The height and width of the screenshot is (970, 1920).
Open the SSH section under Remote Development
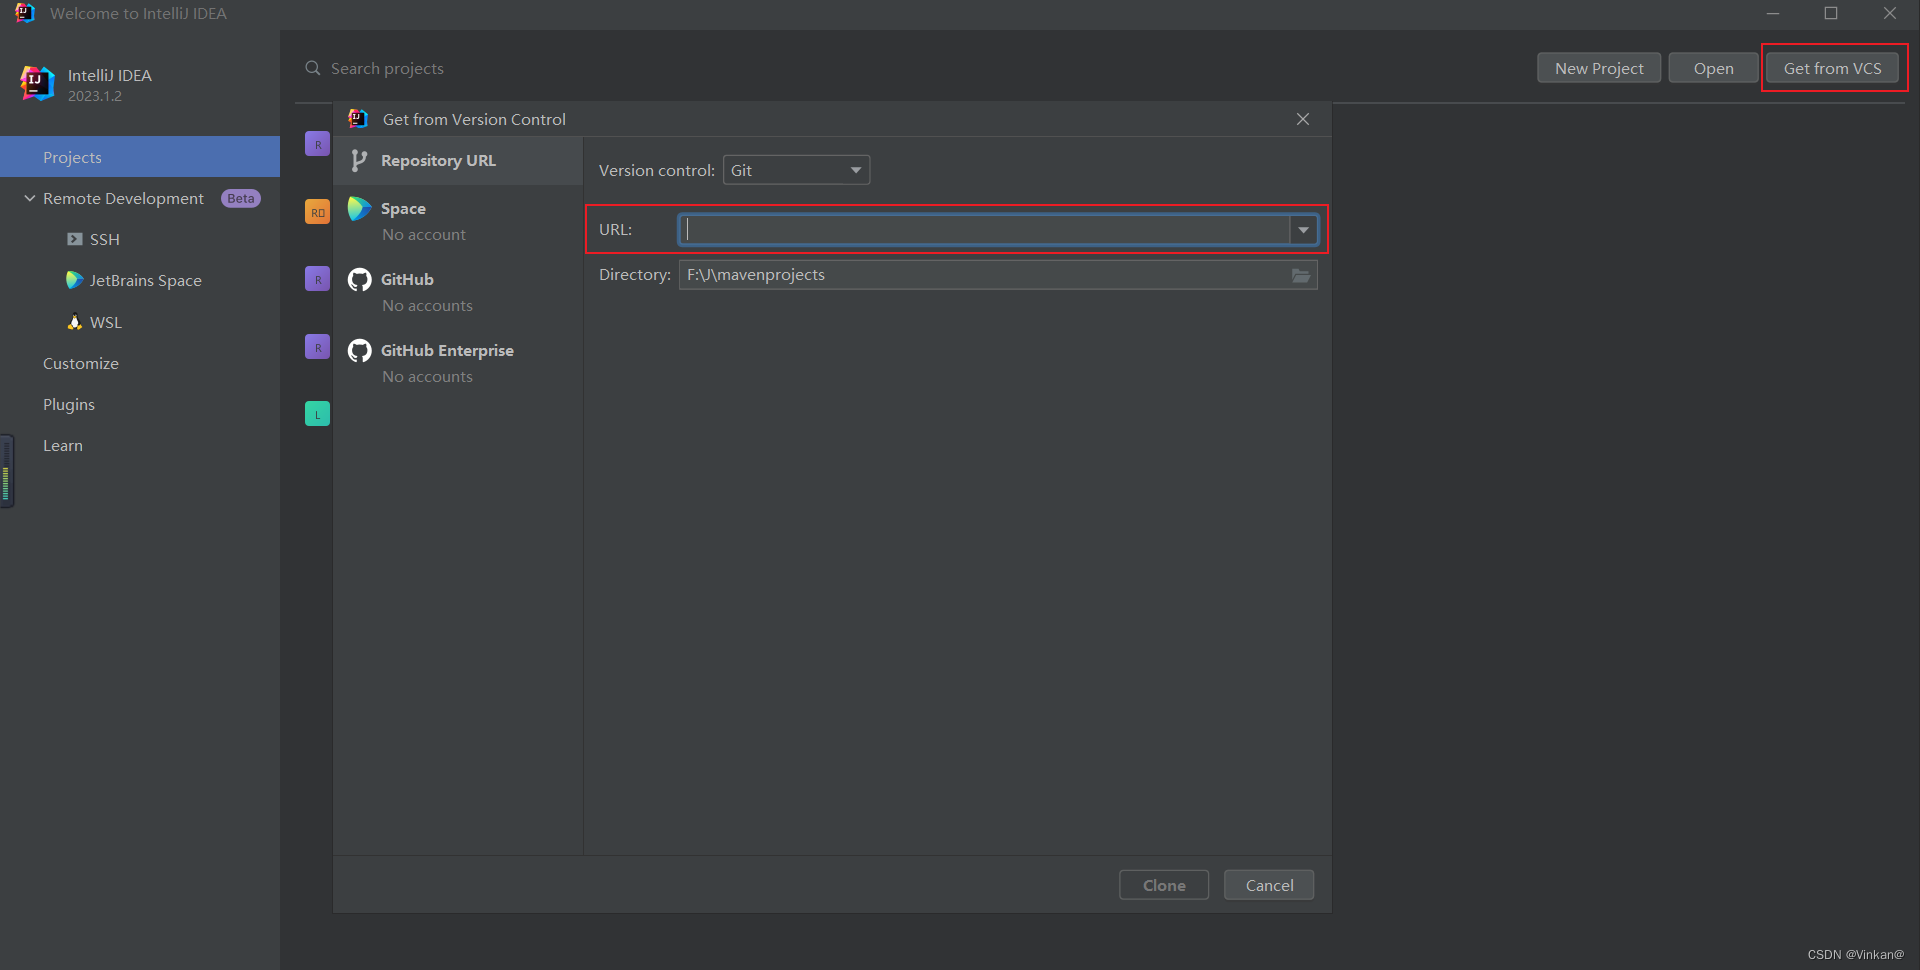[x=103, y=239]
